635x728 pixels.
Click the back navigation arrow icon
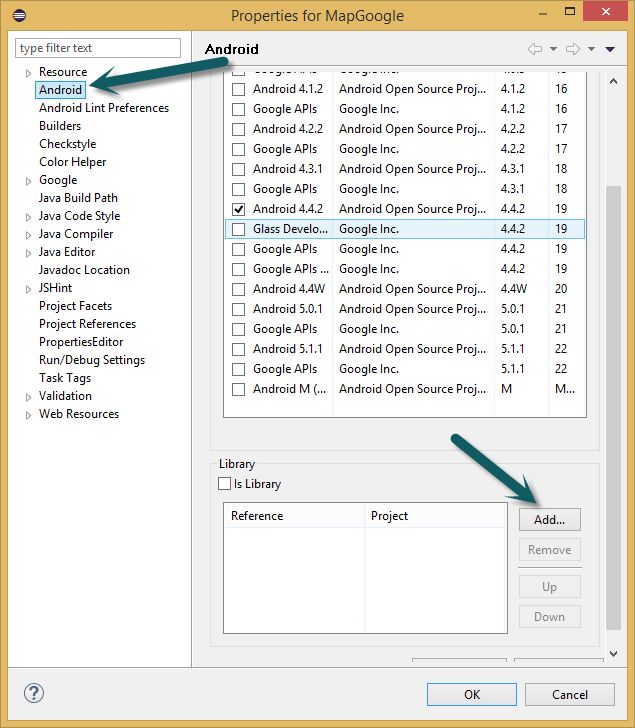click(535, 49)
